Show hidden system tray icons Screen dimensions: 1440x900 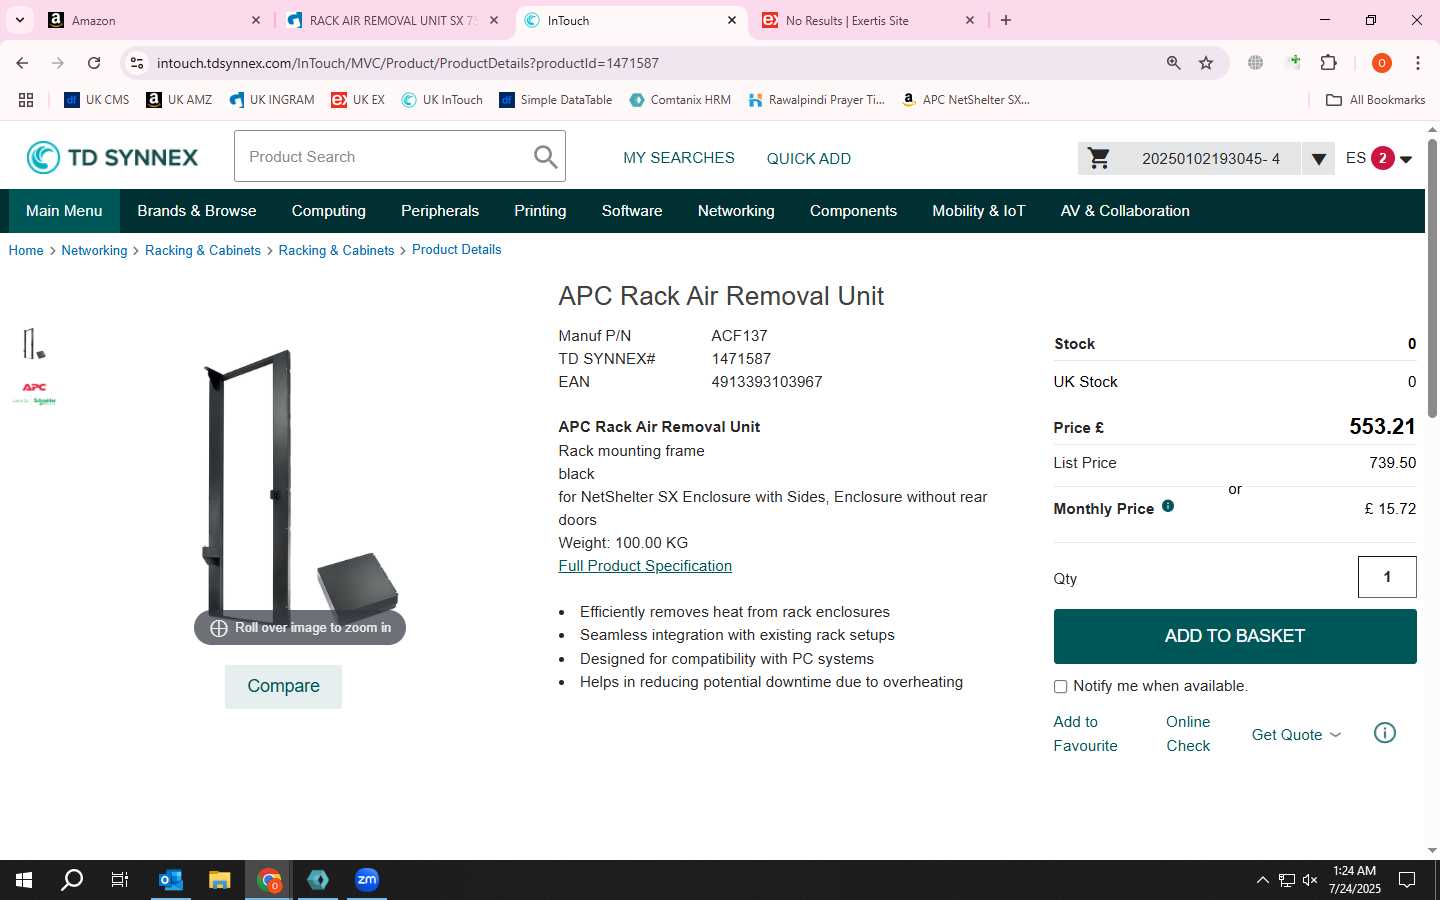point(1262,880)
